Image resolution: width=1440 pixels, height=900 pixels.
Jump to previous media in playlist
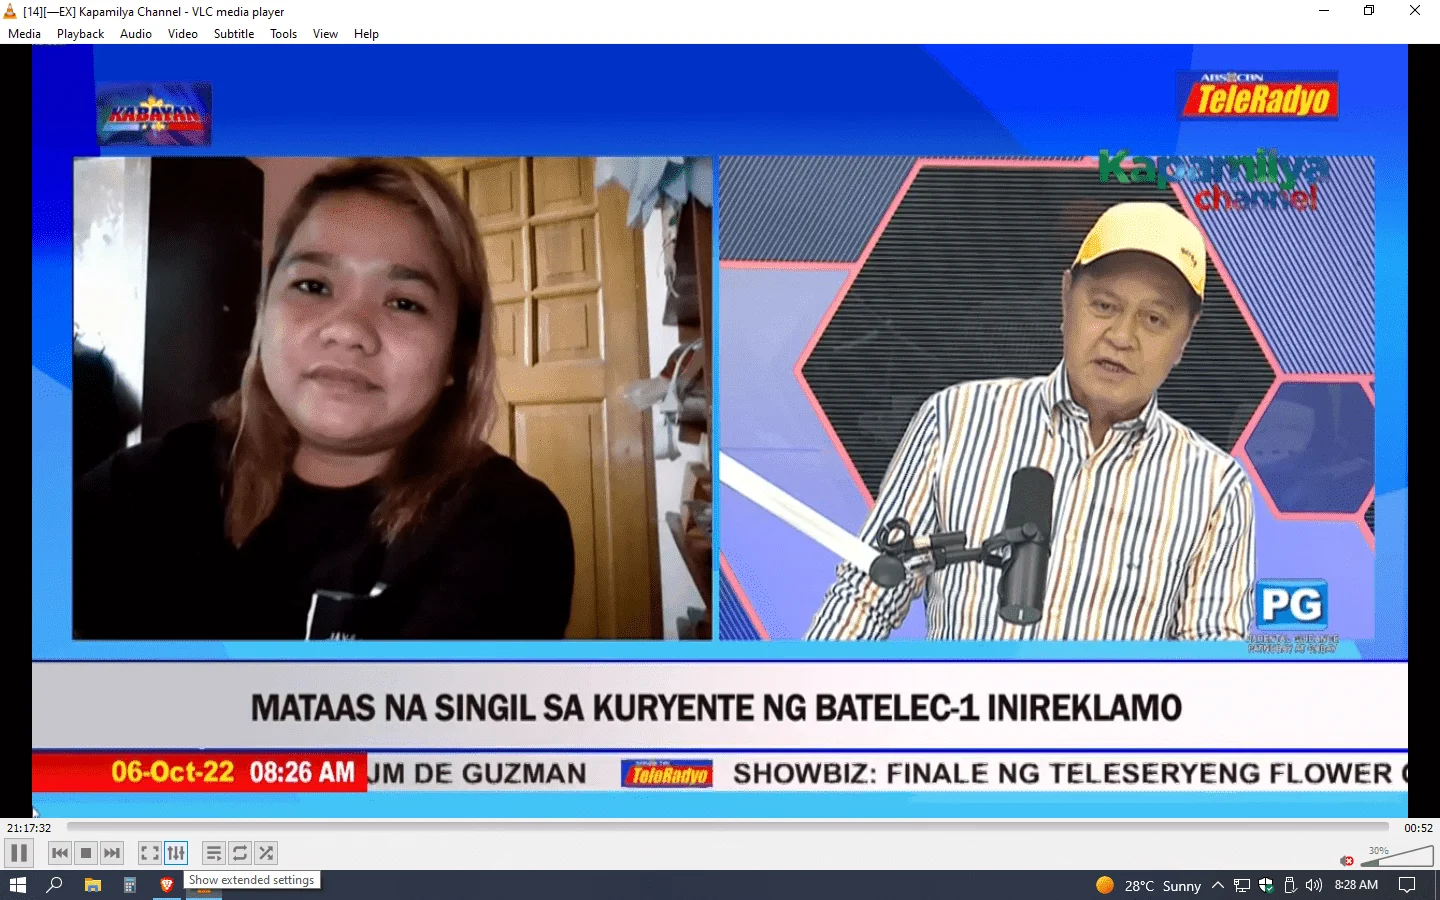click(x=60, y=853)
